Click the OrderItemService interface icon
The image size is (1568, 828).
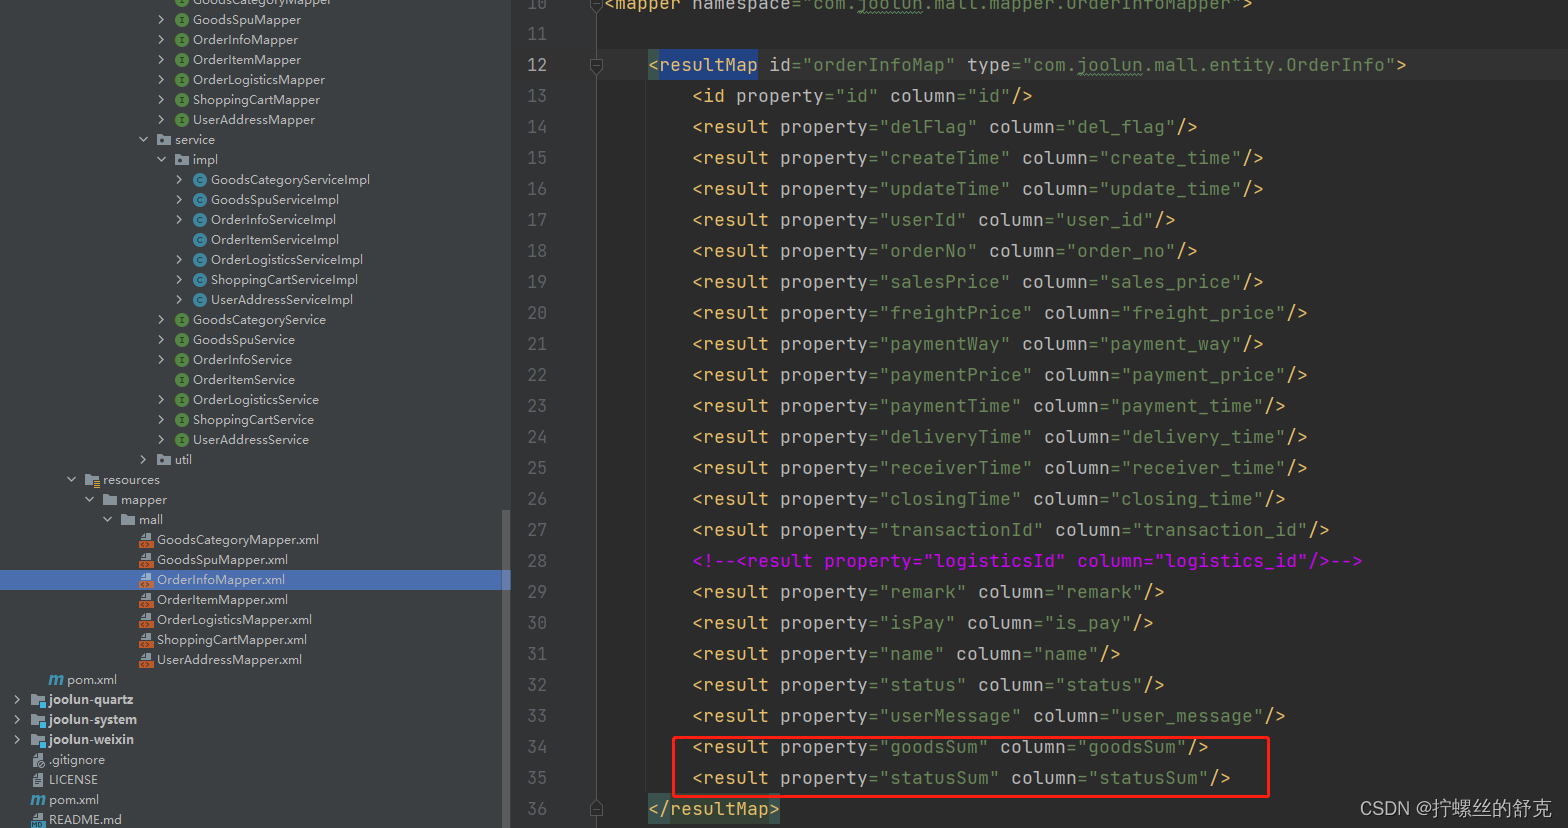tap(182, 380)
